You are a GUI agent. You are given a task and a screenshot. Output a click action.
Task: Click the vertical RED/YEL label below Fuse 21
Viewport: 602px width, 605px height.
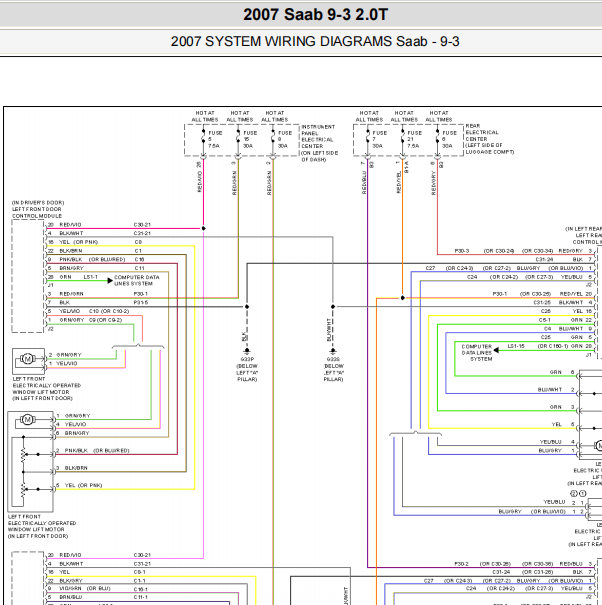click(399, 183)
